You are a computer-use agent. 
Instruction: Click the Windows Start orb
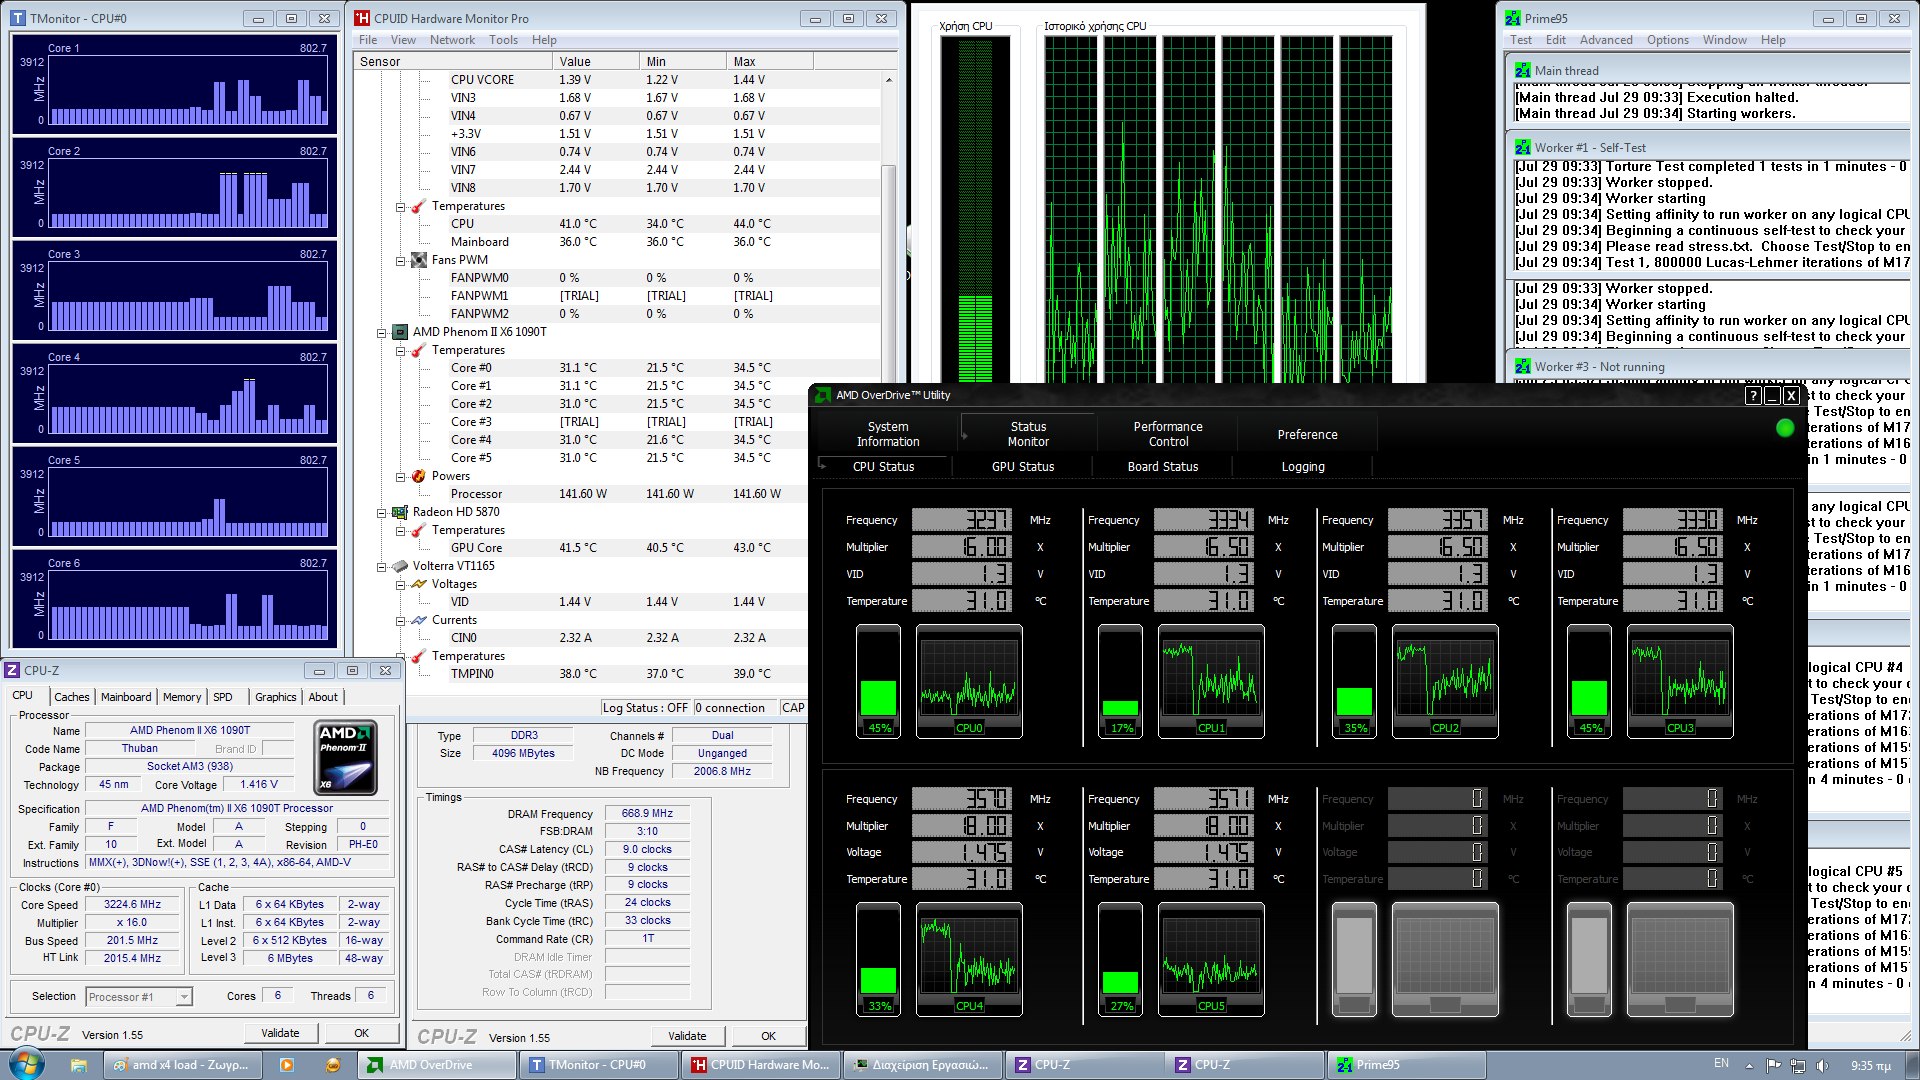click(x=27, y=1064)
